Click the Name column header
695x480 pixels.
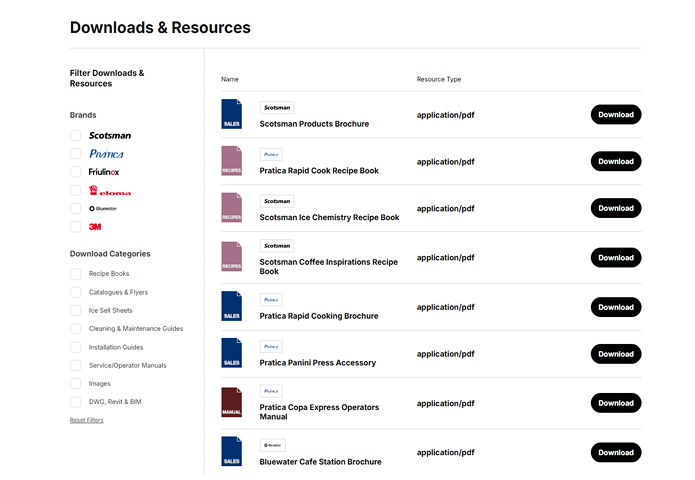230,79
